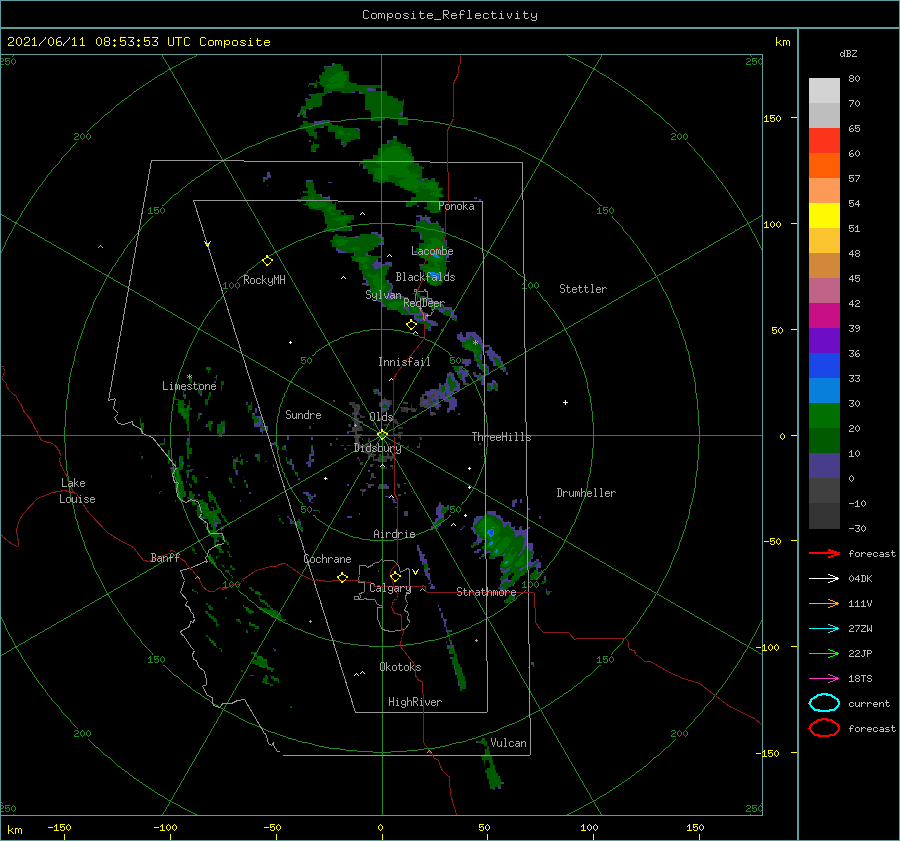Screen dimensions: 900x841
Task: Choose the green 22JP arrow symbol
Action: [x=824, y=653]
